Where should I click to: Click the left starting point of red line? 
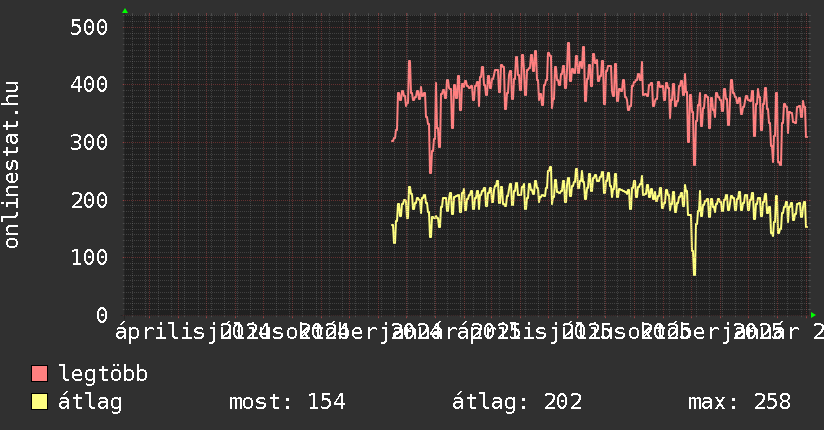(x=392, y=141)
